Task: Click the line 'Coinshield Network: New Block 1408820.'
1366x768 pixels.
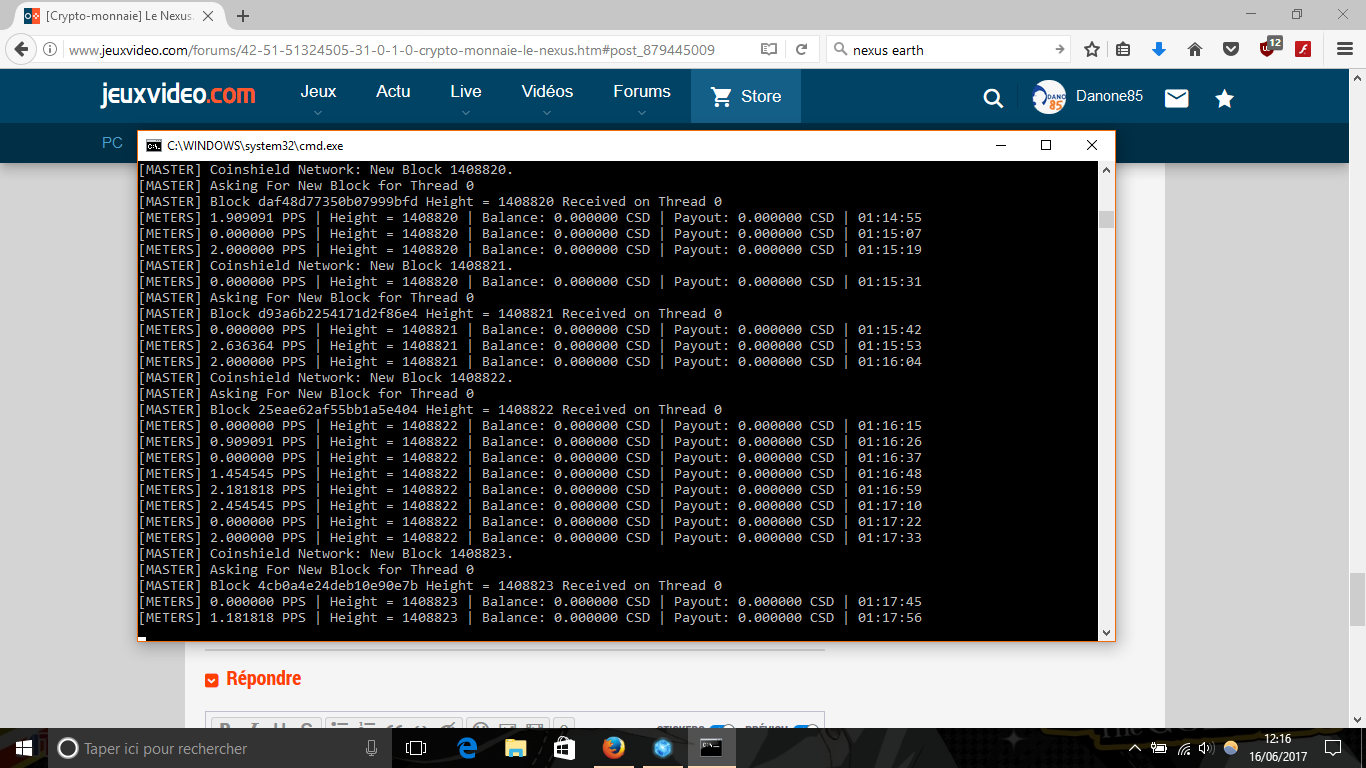Action: (361, 170)
